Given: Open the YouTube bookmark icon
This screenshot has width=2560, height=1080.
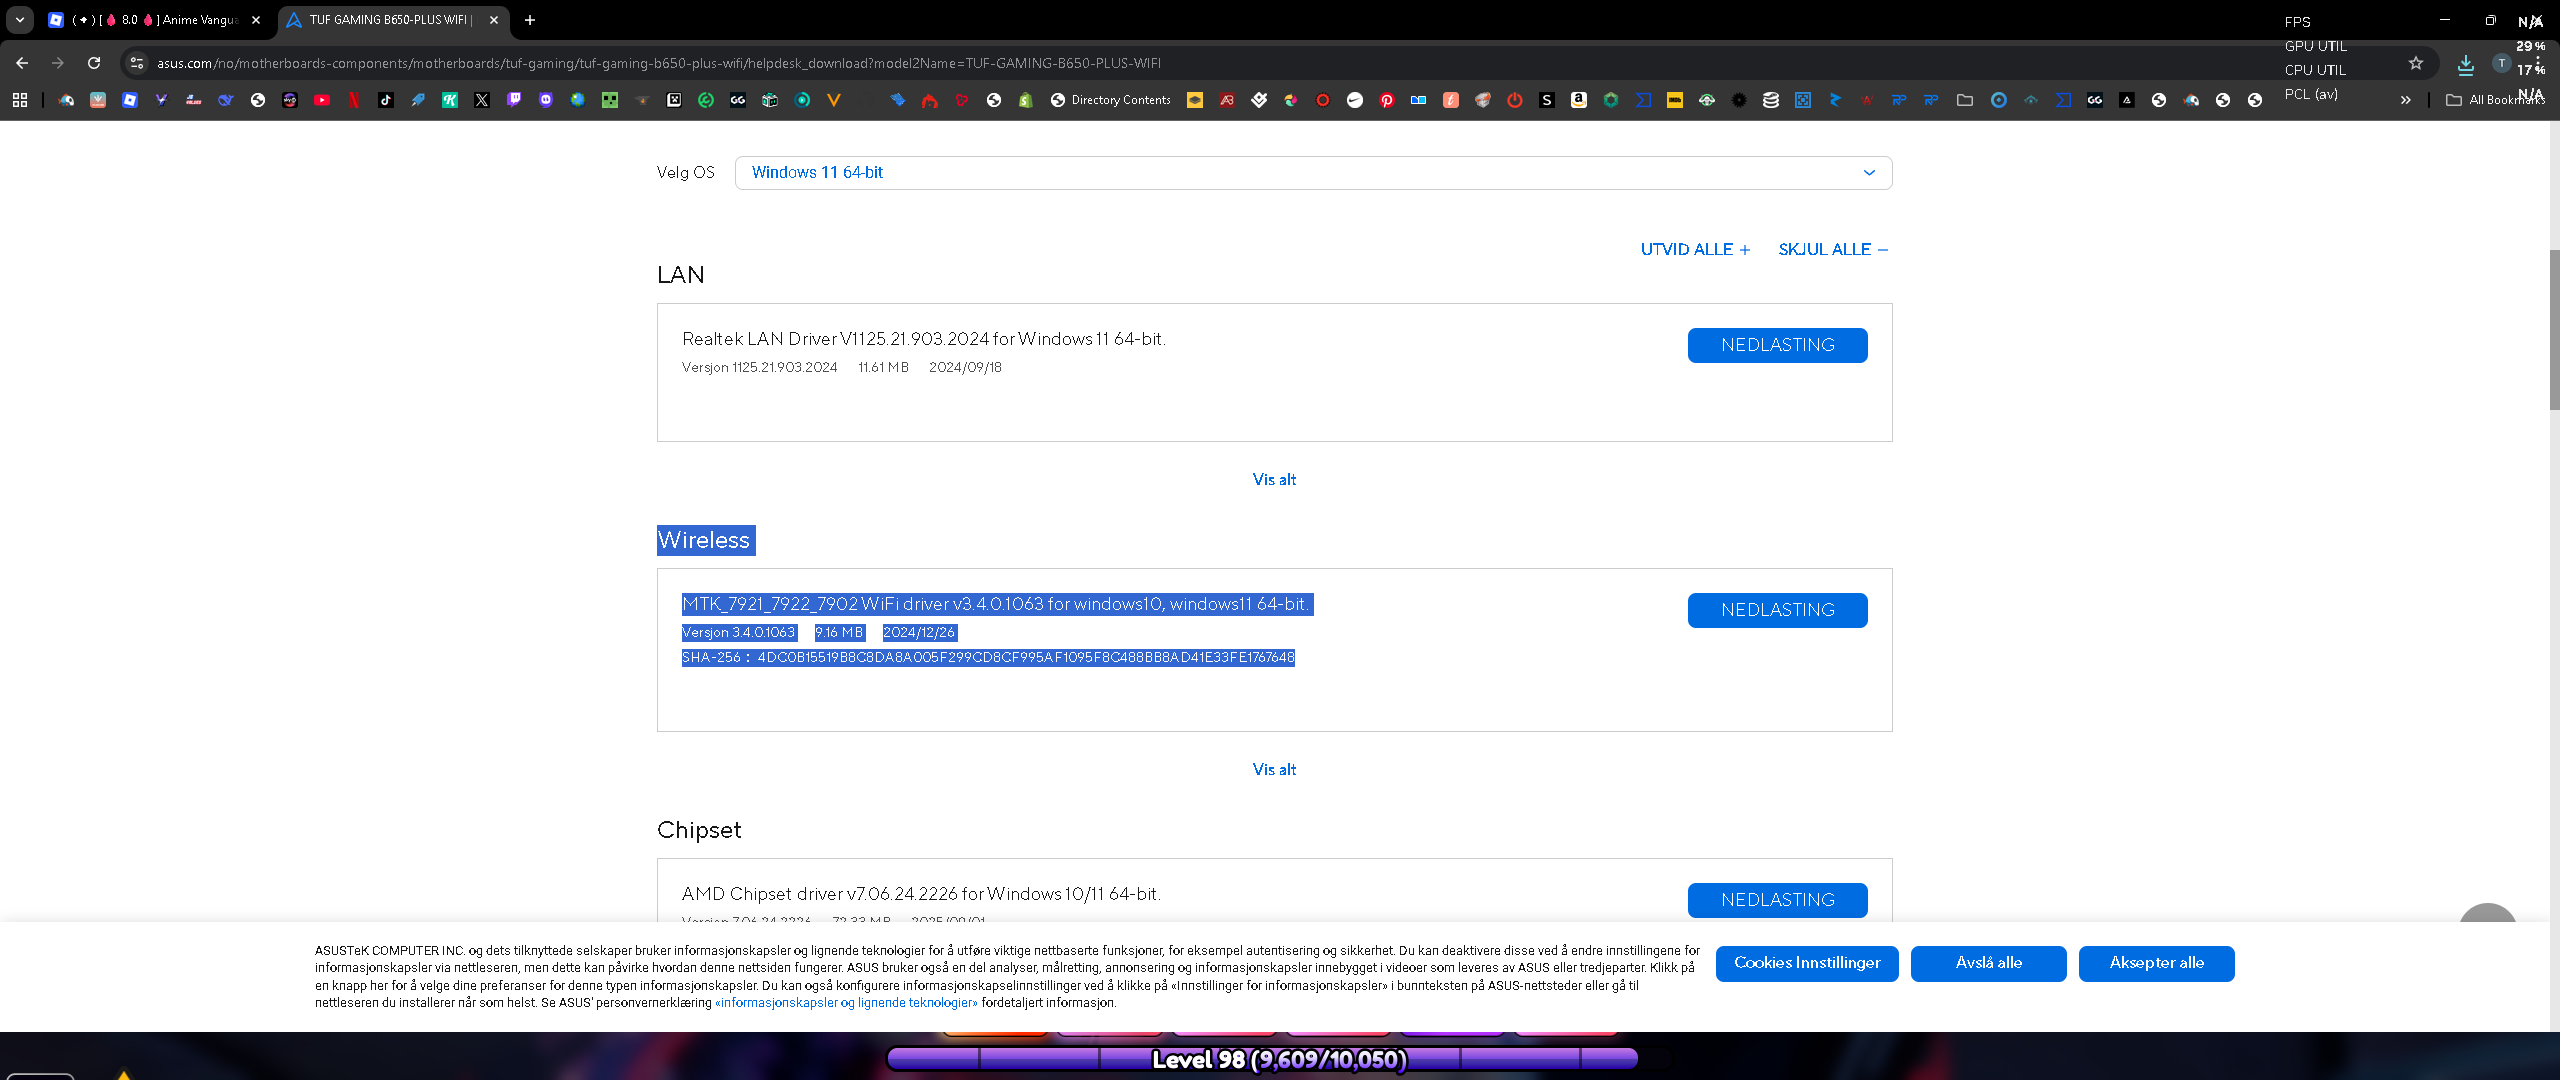Looking at the screenshot, I should (322, 100).
